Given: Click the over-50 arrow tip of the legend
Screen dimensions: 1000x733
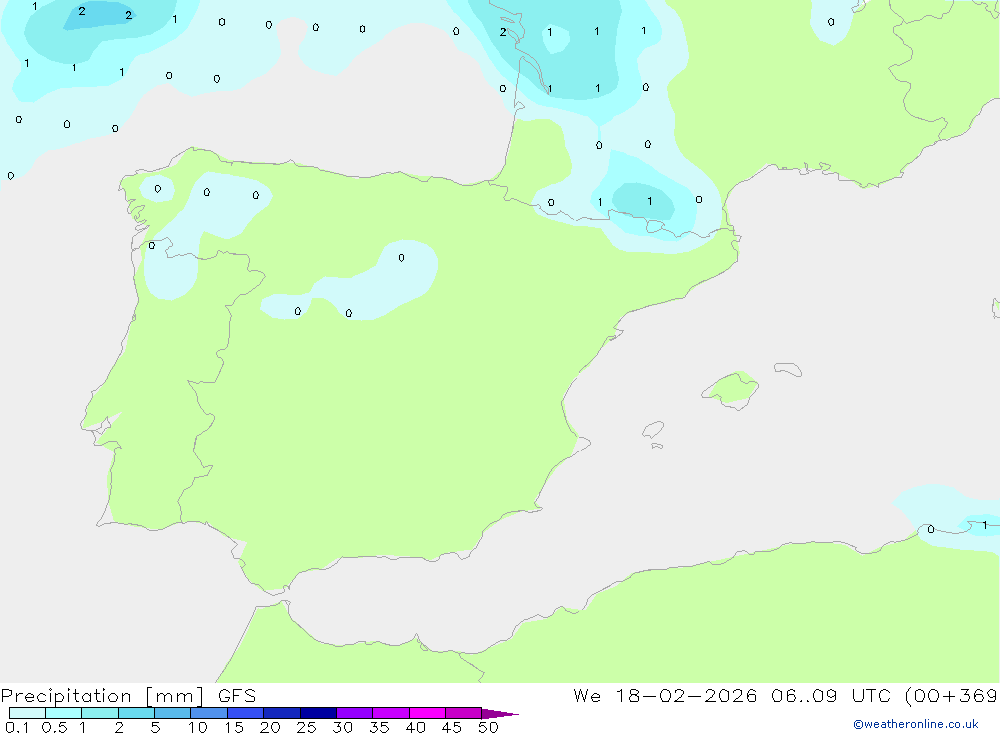Looking at the screenshot, I should (x=500, y=714).
